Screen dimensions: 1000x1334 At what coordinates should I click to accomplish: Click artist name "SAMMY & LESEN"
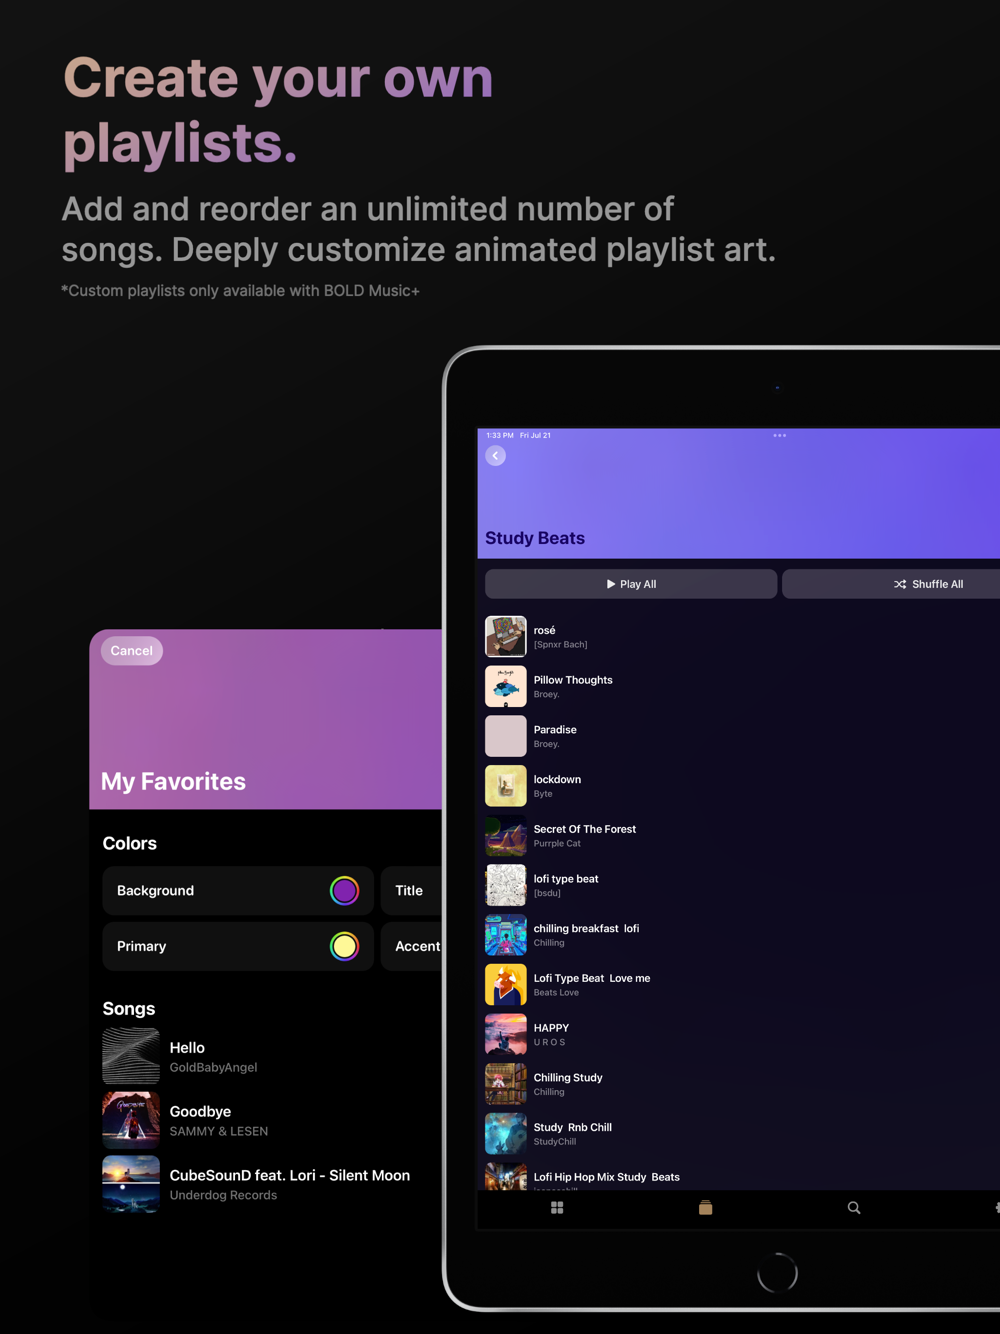[x=219, y=1132]
